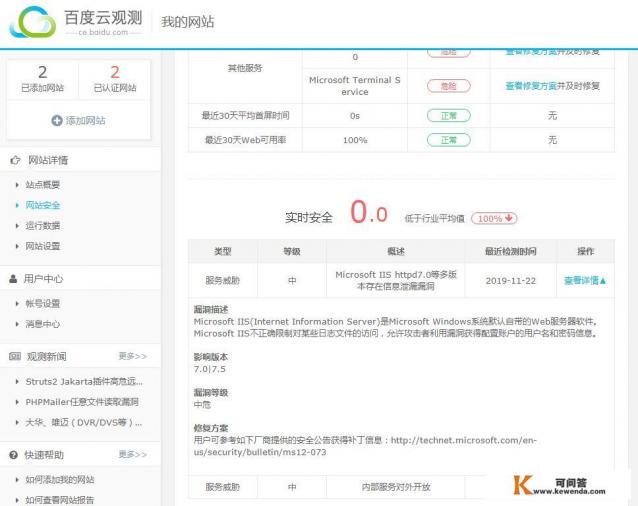The height and width of the screenshot is (506, 638).
Task: Click the 修复方案 heading
Action: coord(211,428)
